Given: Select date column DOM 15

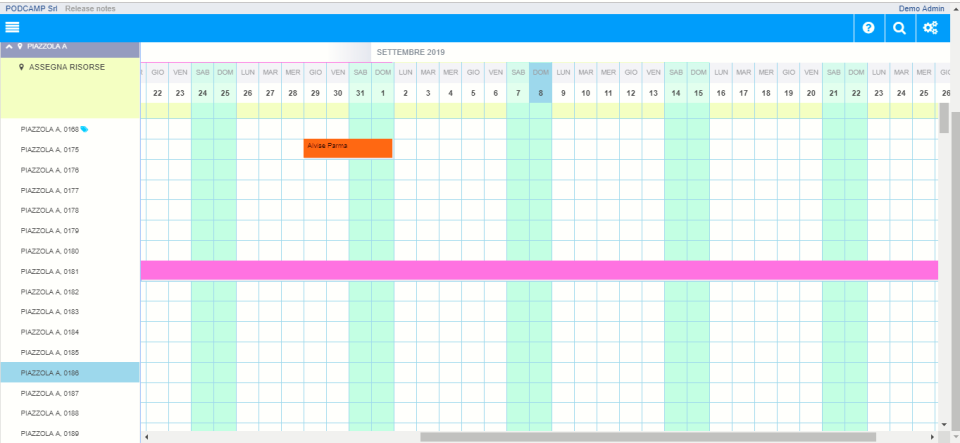Looking at the screenshot, I should 699,83.
